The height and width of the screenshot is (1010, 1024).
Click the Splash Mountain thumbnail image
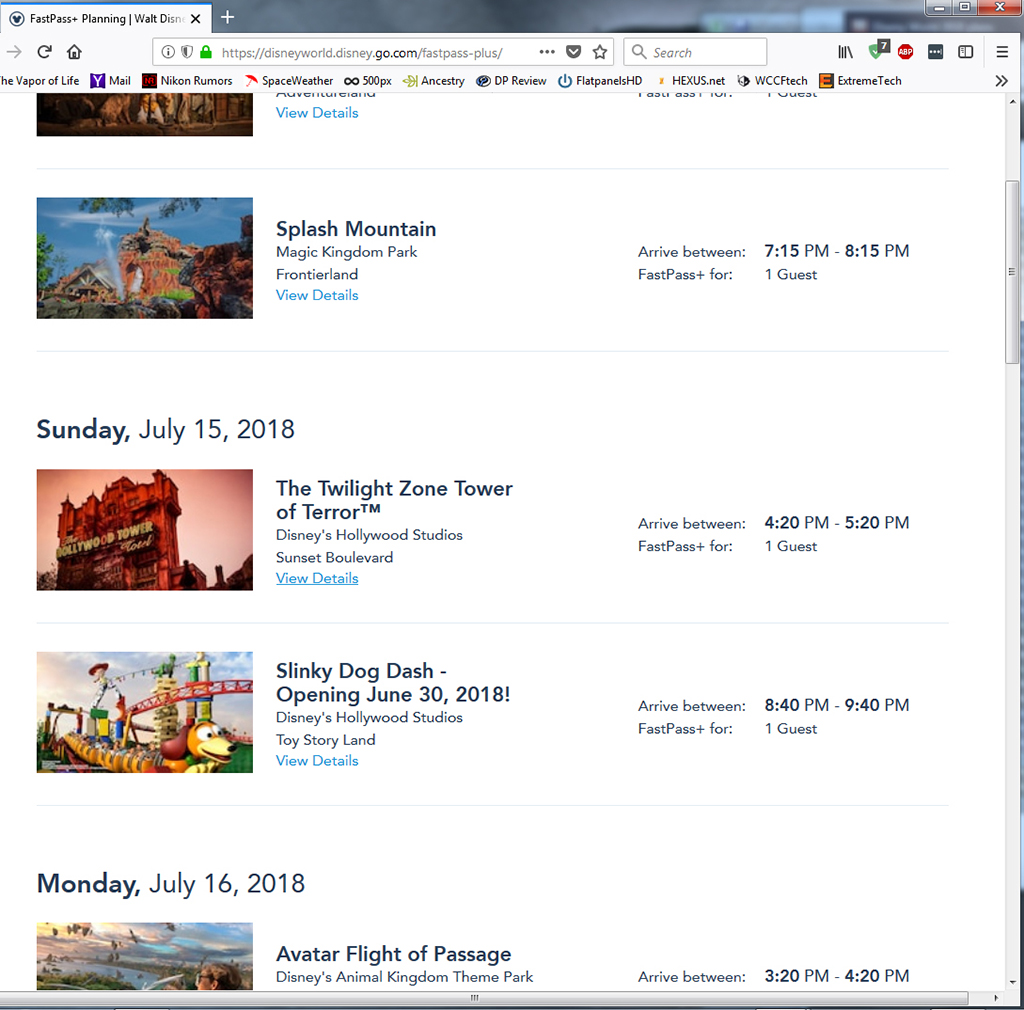[x=144, y=258]
